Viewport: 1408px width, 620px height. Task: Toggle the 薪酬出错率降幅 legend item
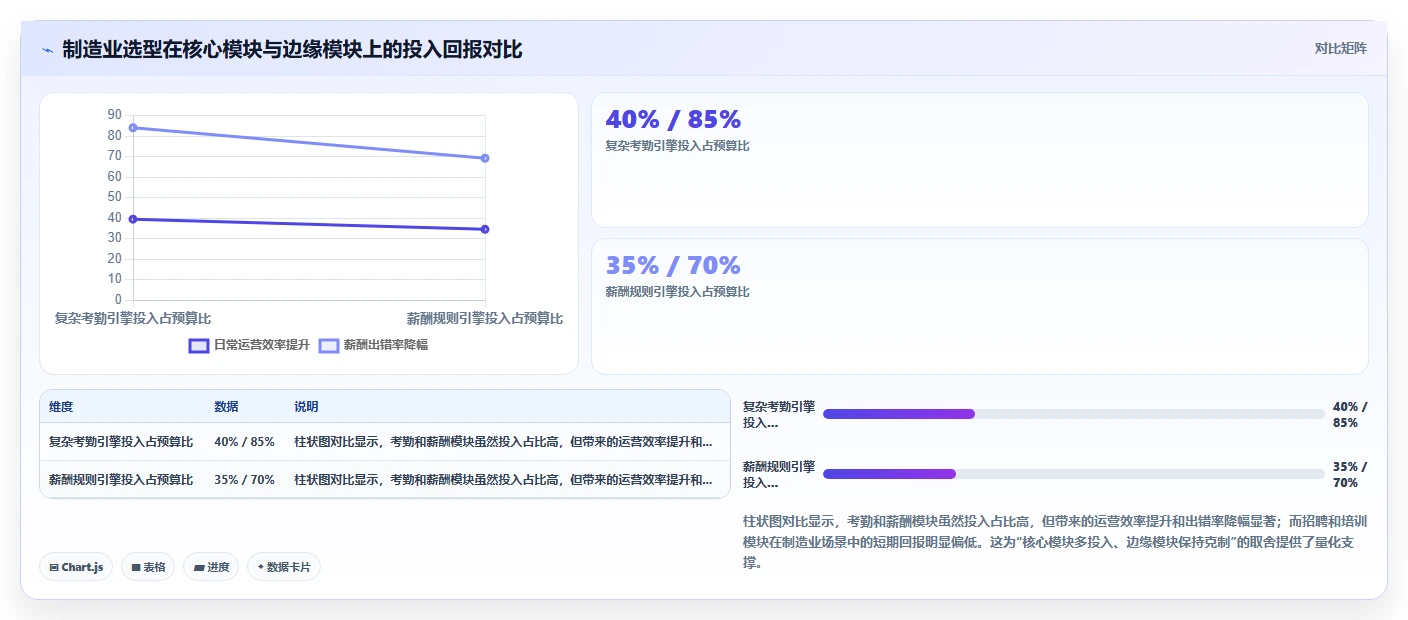tap(373, 345)
